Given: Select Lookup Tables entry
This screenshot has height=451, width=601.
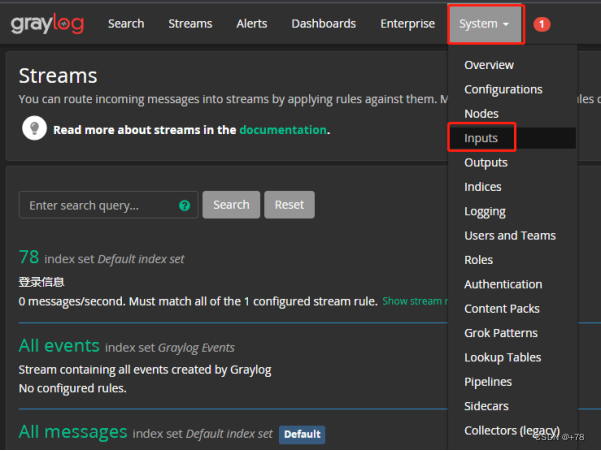Looking at the screenshot, I should point(502,358).
